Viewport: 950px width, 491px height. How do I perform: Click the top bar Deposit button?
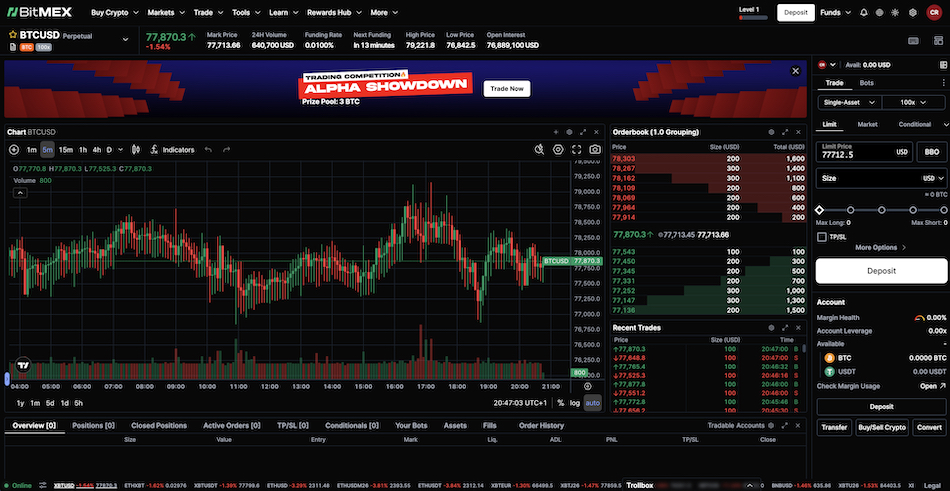(796, 13)
